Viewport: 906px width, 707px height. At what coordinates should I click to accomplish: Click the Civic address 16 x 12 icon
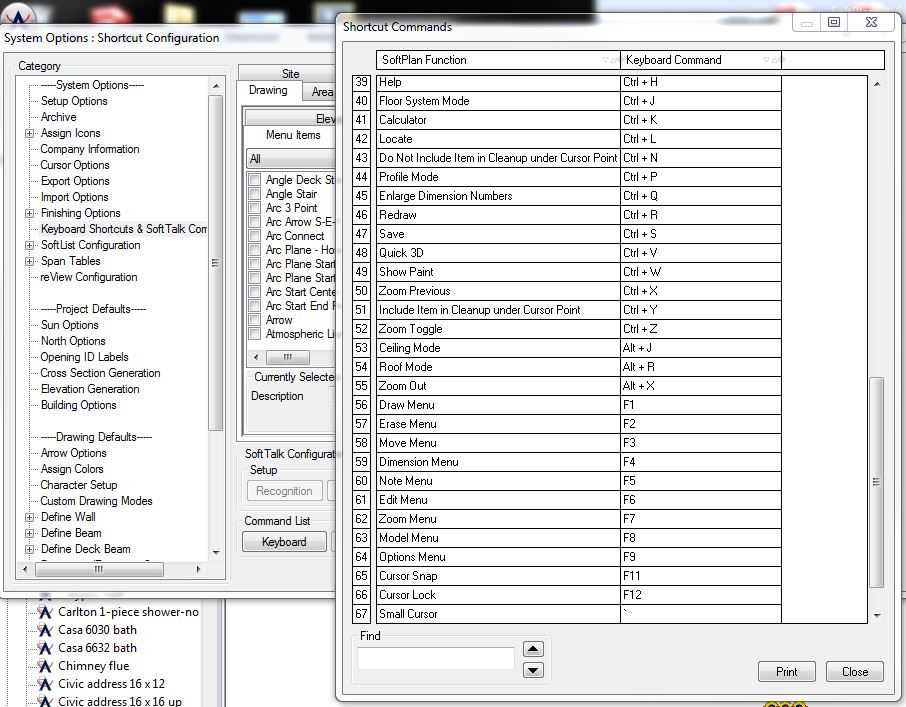click(44, 684)
